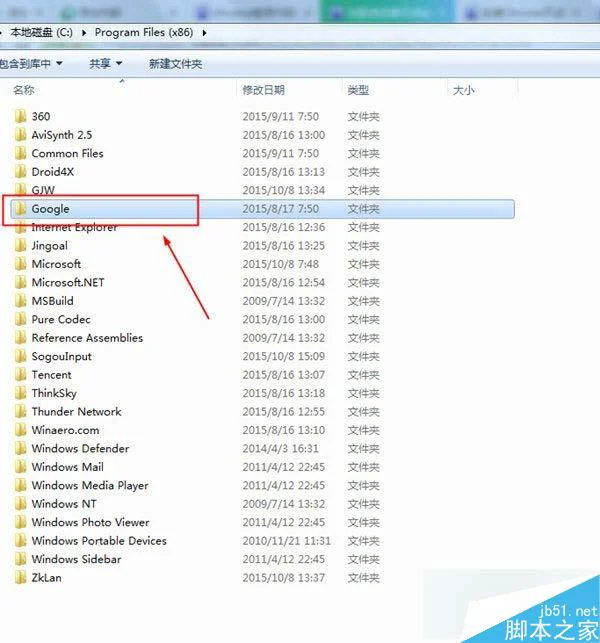The image size is (600, 643).
Task: Click the 360 folder icon
Action: click(20, 116)
